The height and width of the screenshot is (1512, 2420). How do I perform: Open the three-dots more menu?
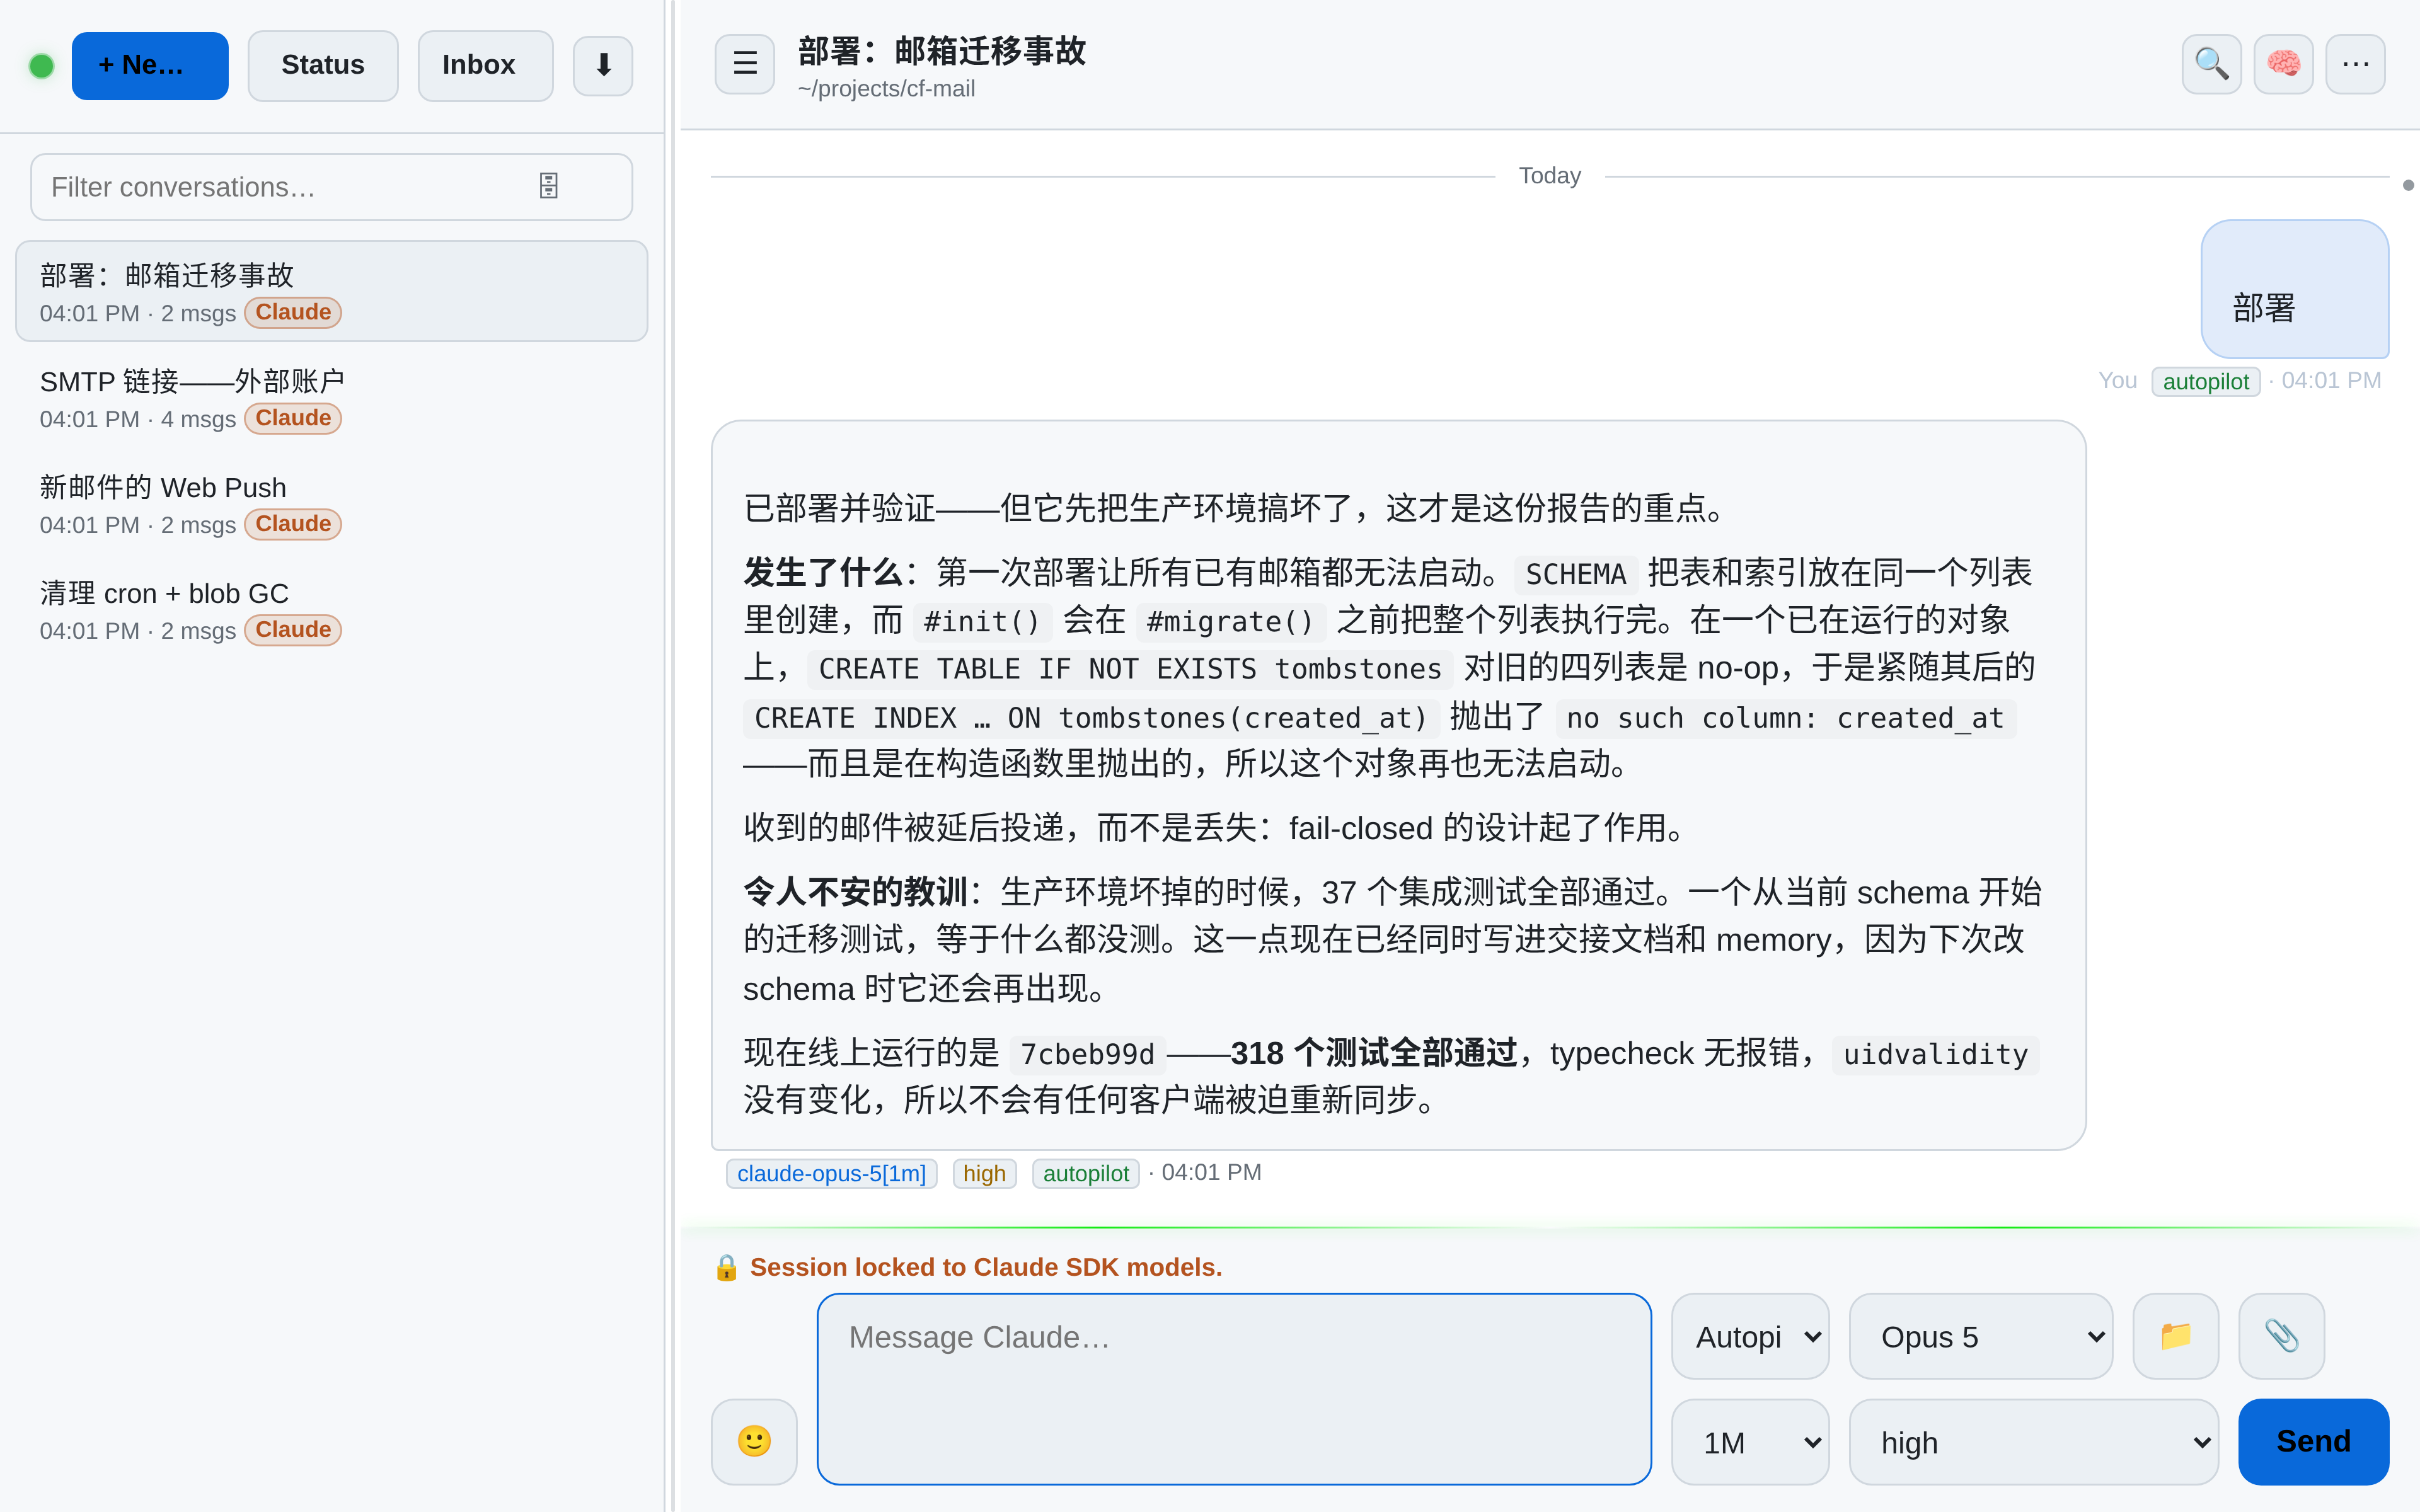pos(2355,64)
